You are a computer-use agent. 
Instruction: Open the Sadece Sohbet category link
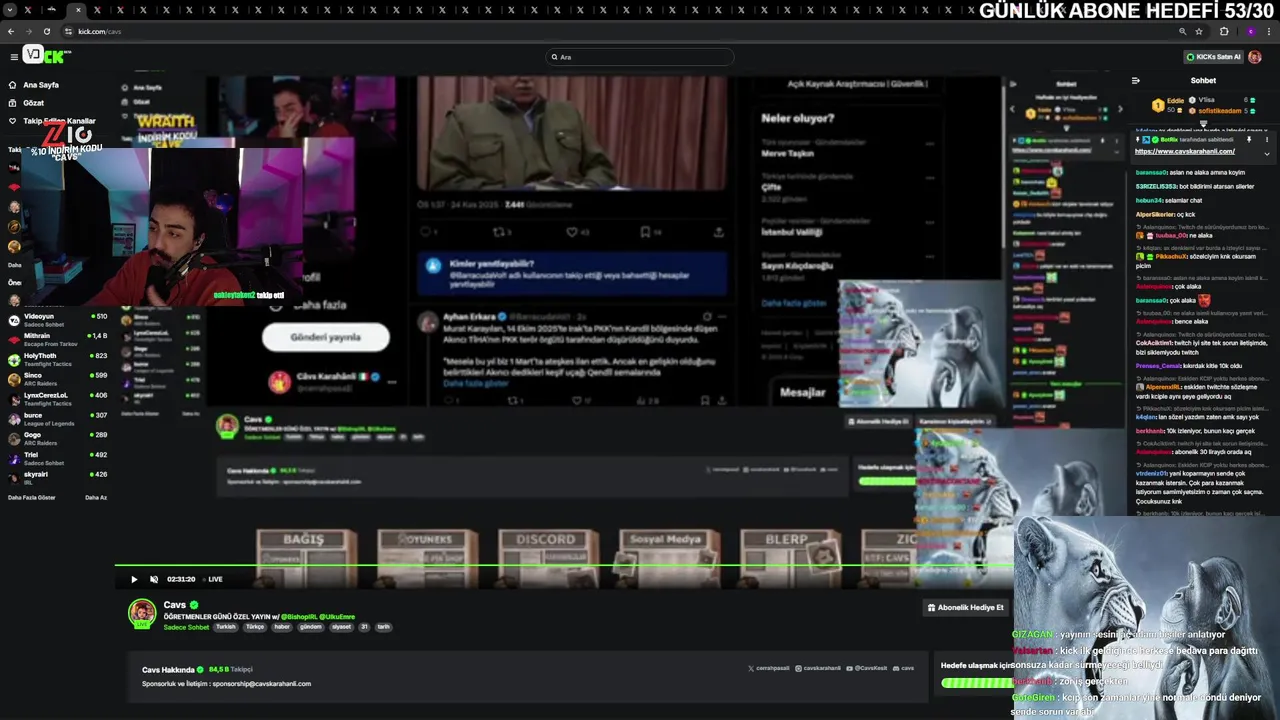point(186,627)
